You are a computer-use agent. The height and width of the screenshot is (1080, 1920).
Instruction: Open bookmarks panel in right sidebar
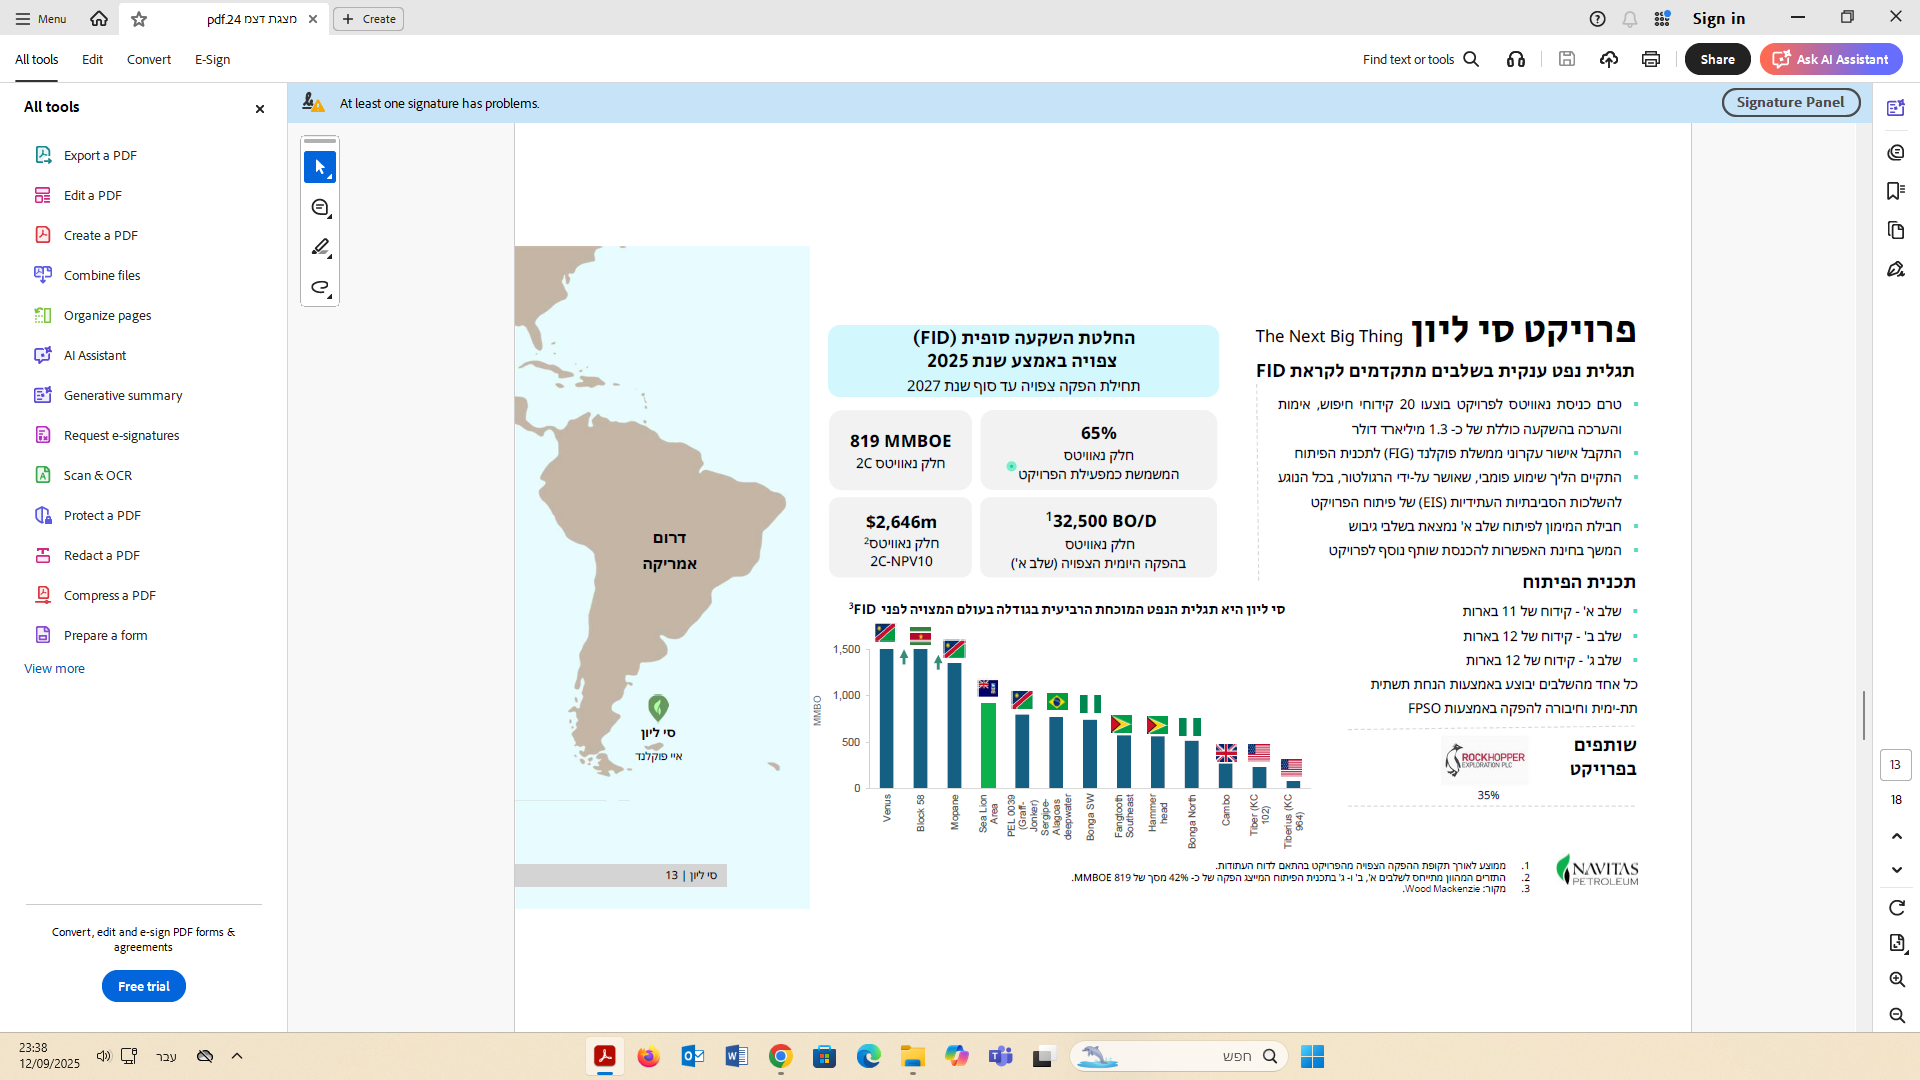[x=1896, y=191]
